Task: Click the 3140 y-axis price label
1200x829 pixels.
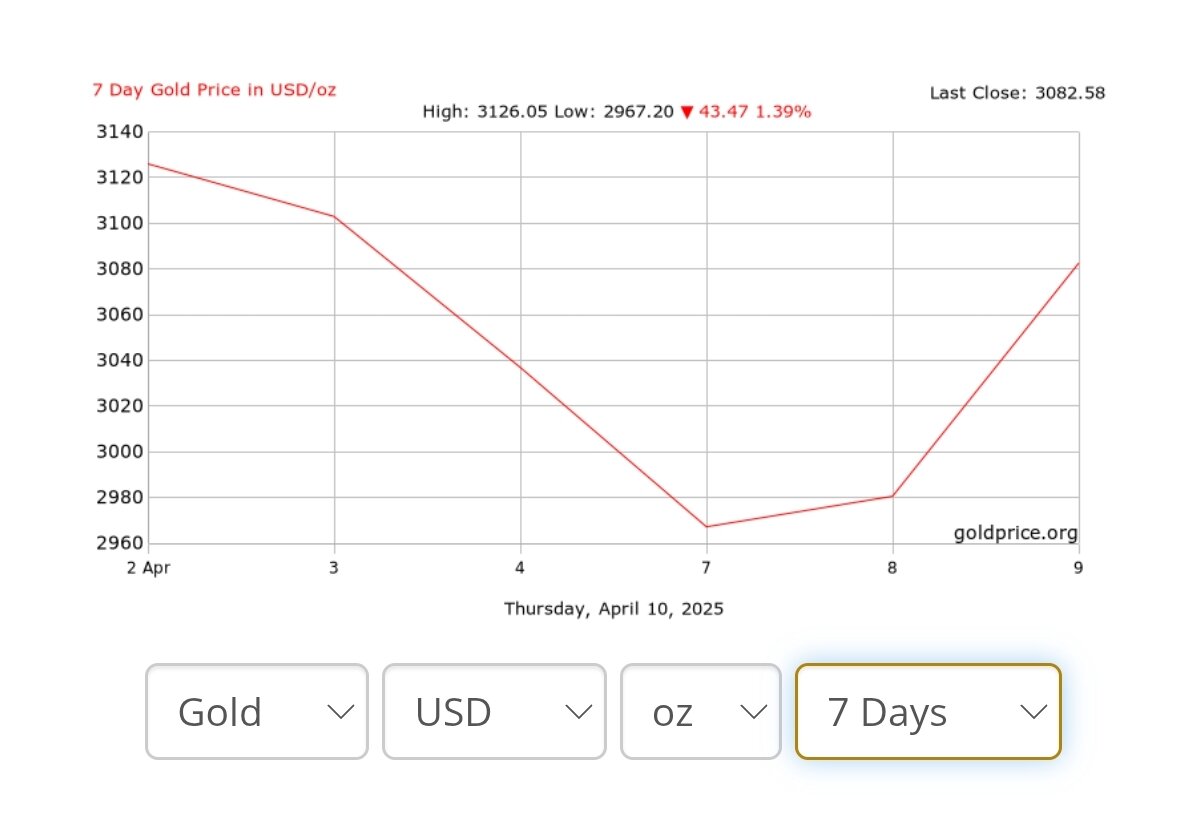Action: [121, 132]
